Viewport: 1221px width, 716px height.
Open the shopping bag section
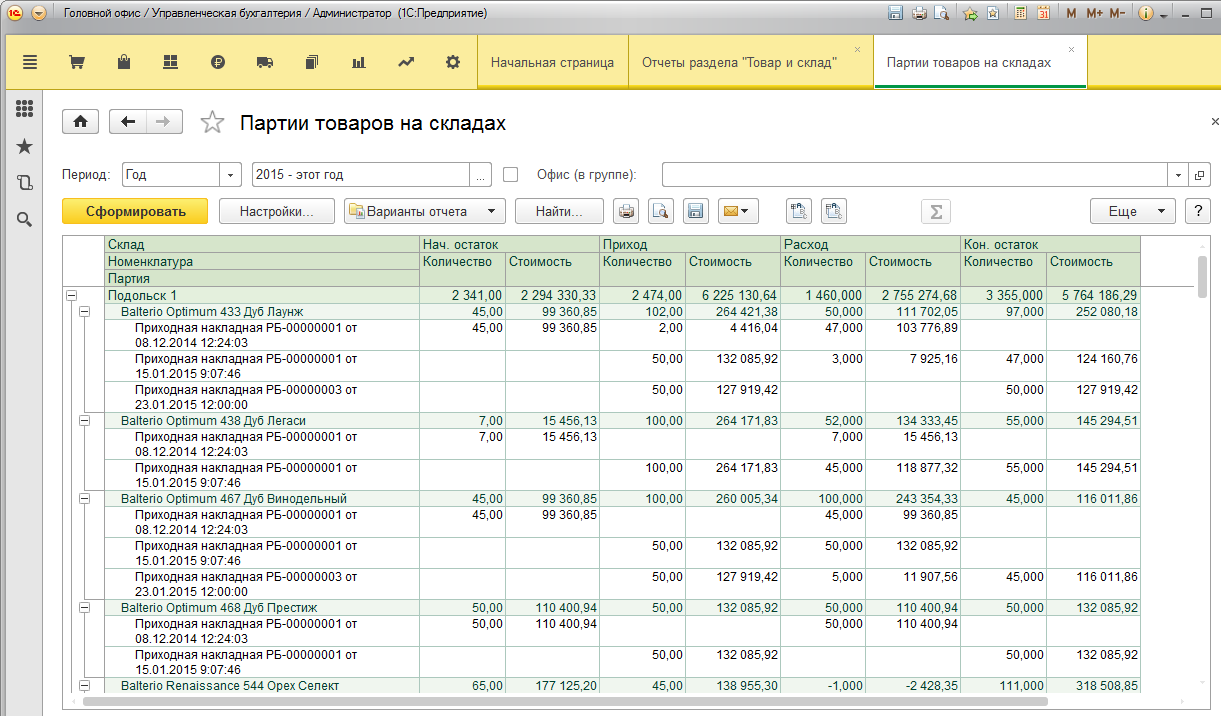click(x=123, y=62)
